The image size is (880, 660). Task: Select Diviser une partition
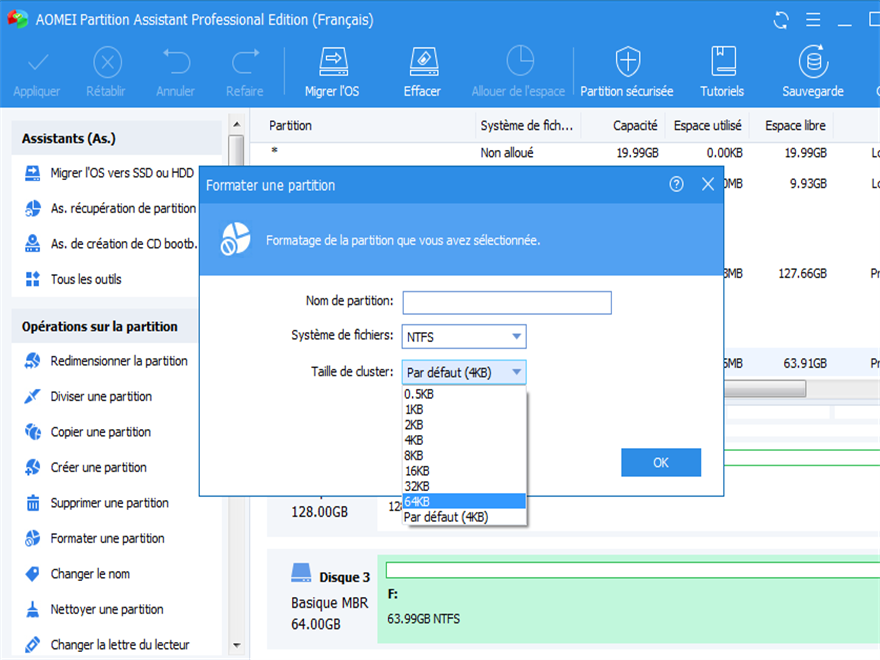(x=88, y=396)
